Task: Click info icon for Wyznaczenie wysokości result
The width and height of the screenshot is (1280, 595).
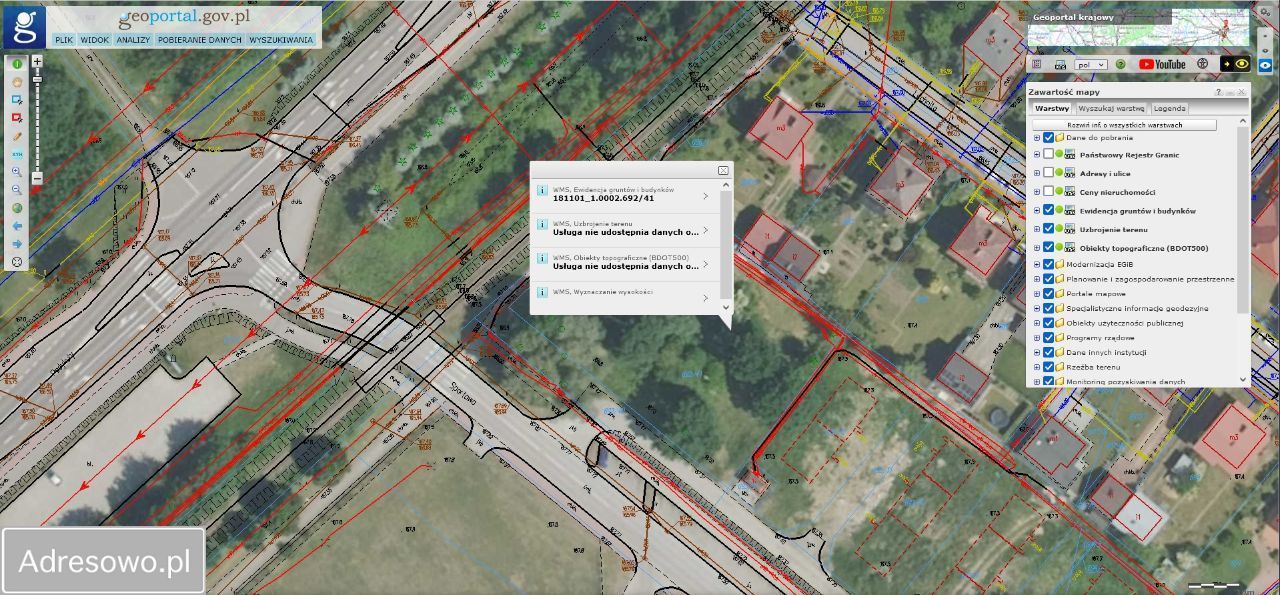Action: (x=542, y=293)
